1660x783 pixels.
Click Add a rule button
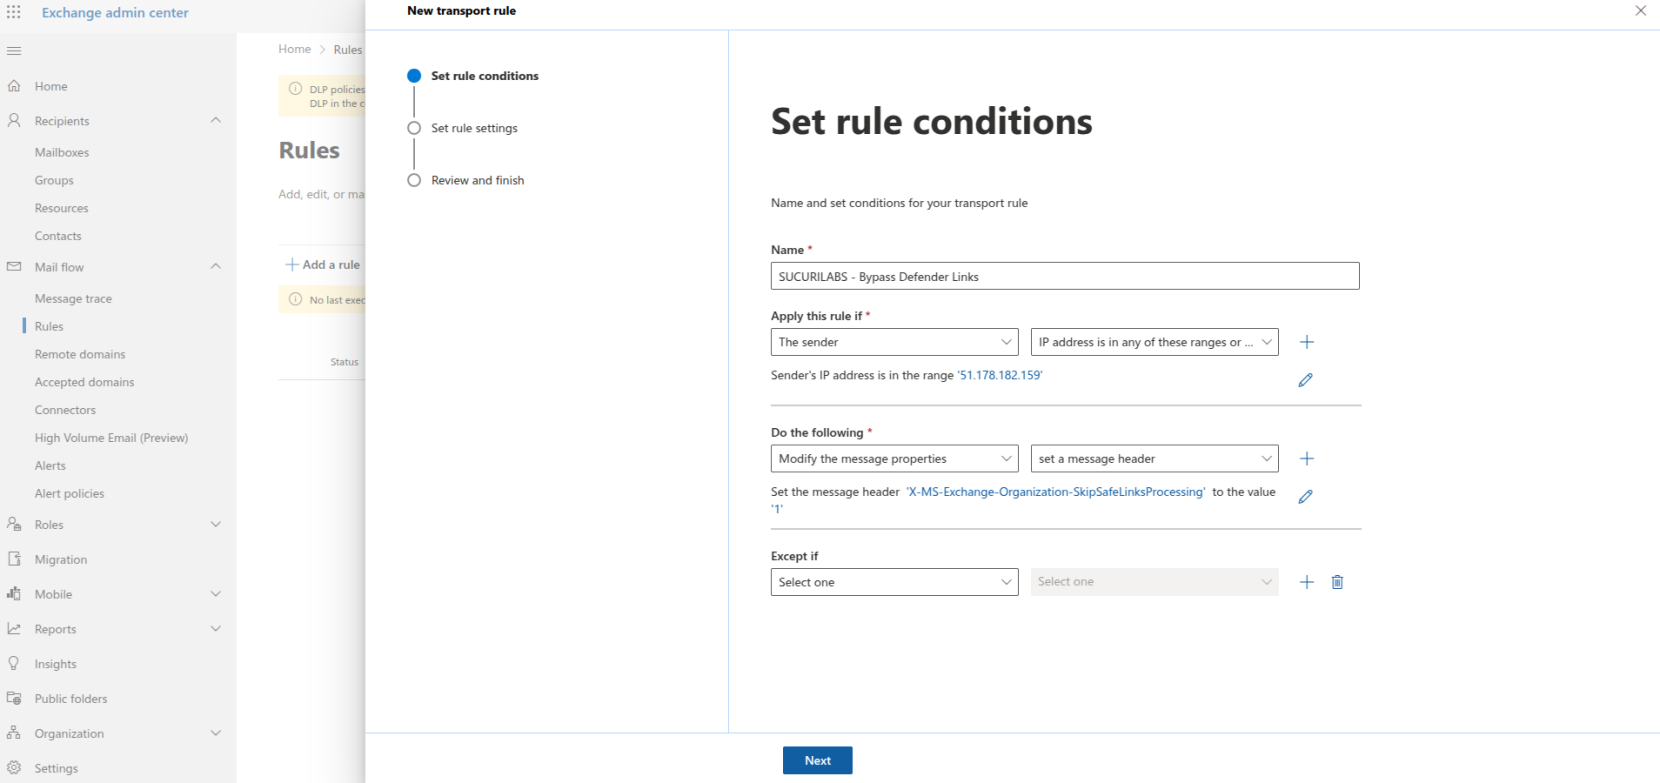pyautogui.click(x=323, y=264)
